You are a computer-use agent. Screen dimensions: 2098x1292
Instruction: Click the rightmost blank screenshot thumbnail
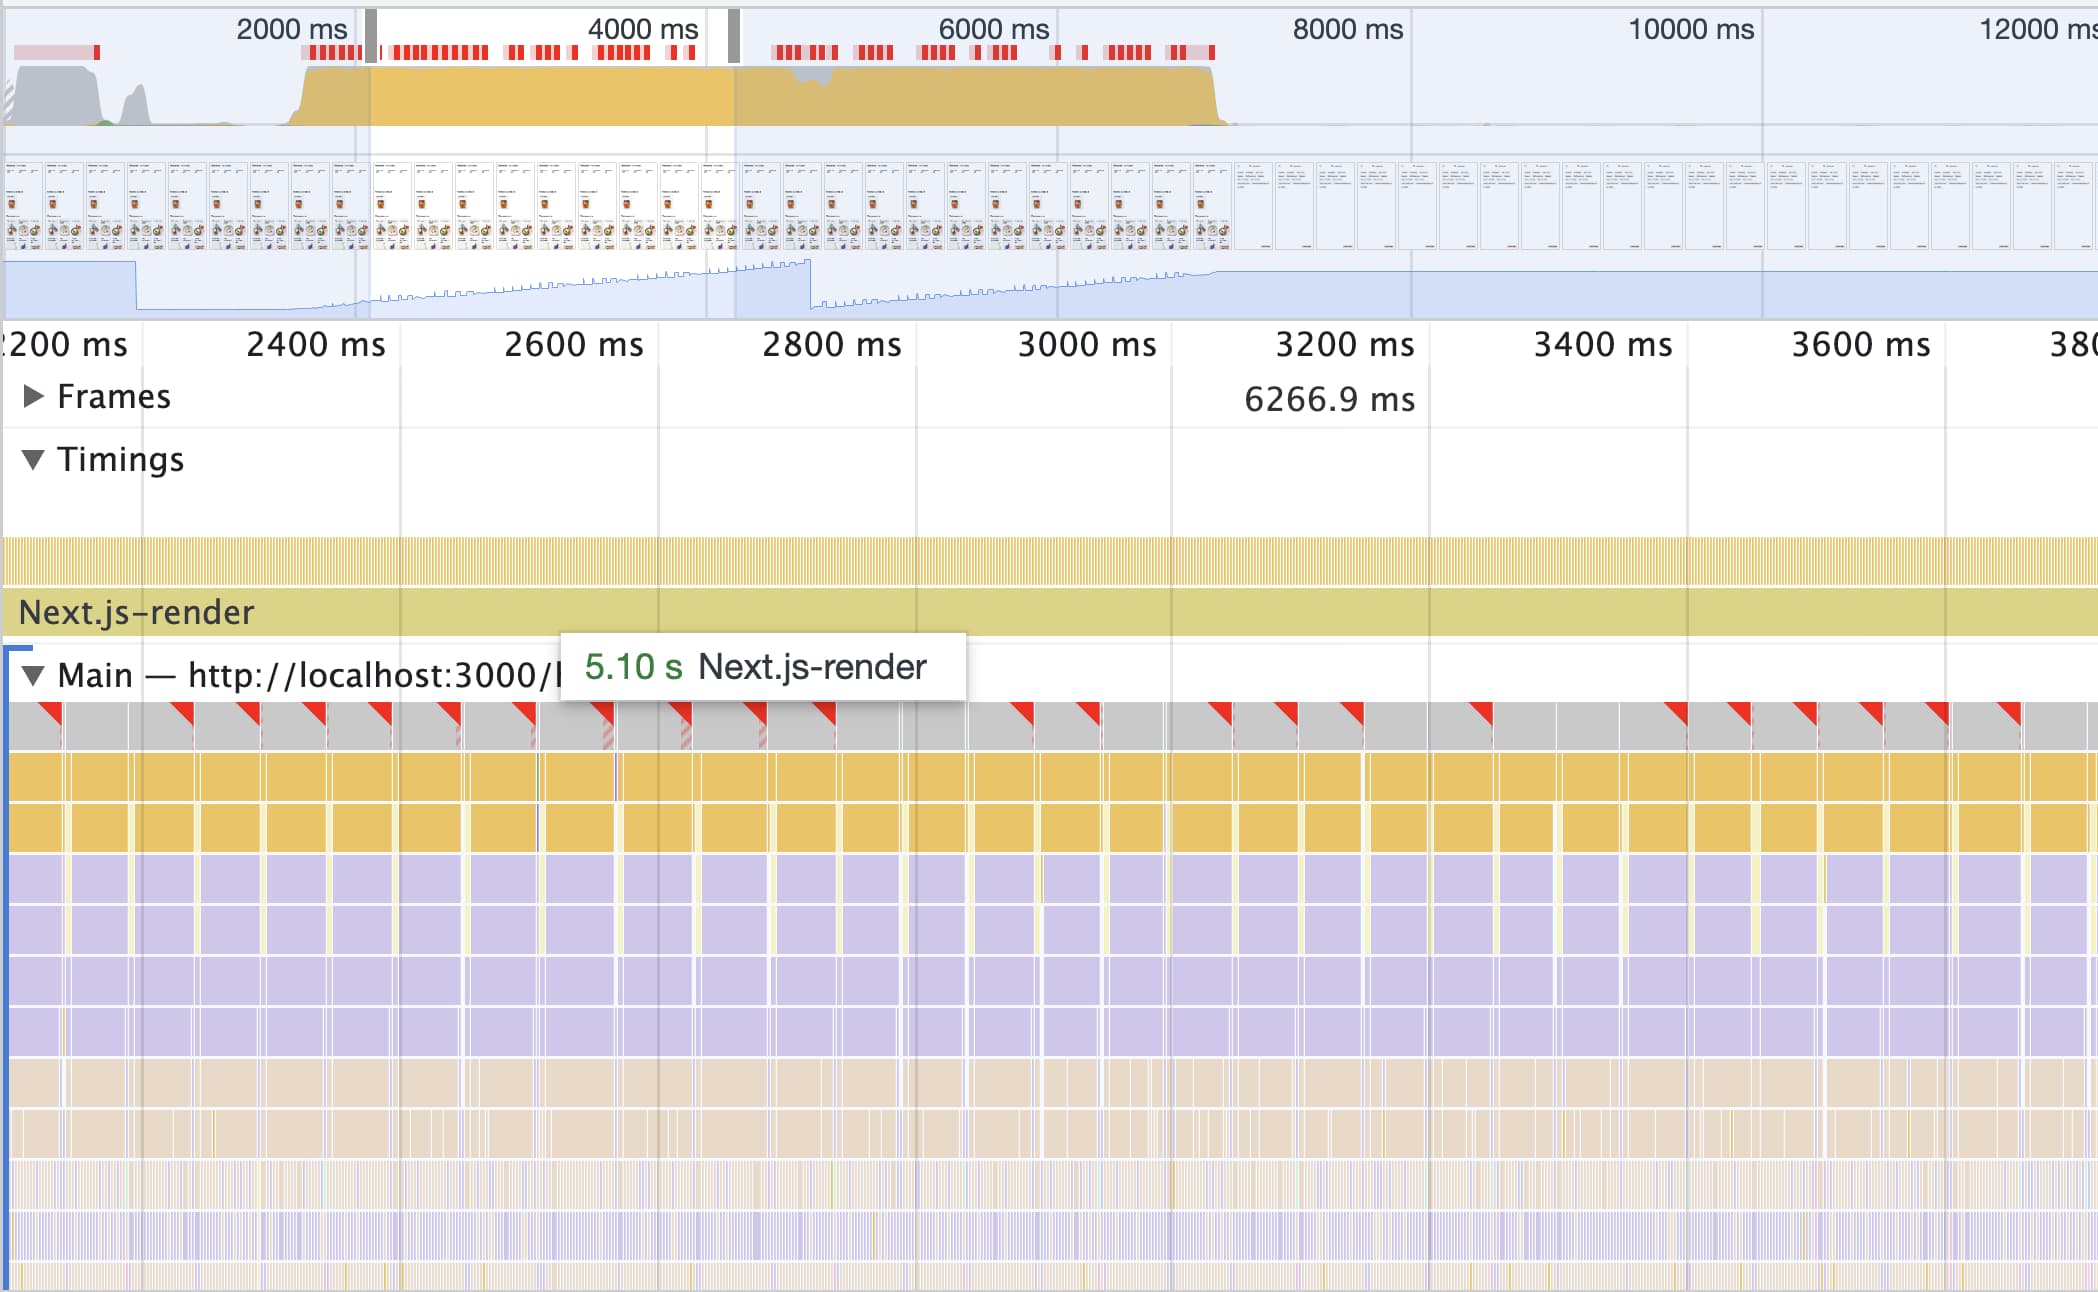click(2074, 206)
